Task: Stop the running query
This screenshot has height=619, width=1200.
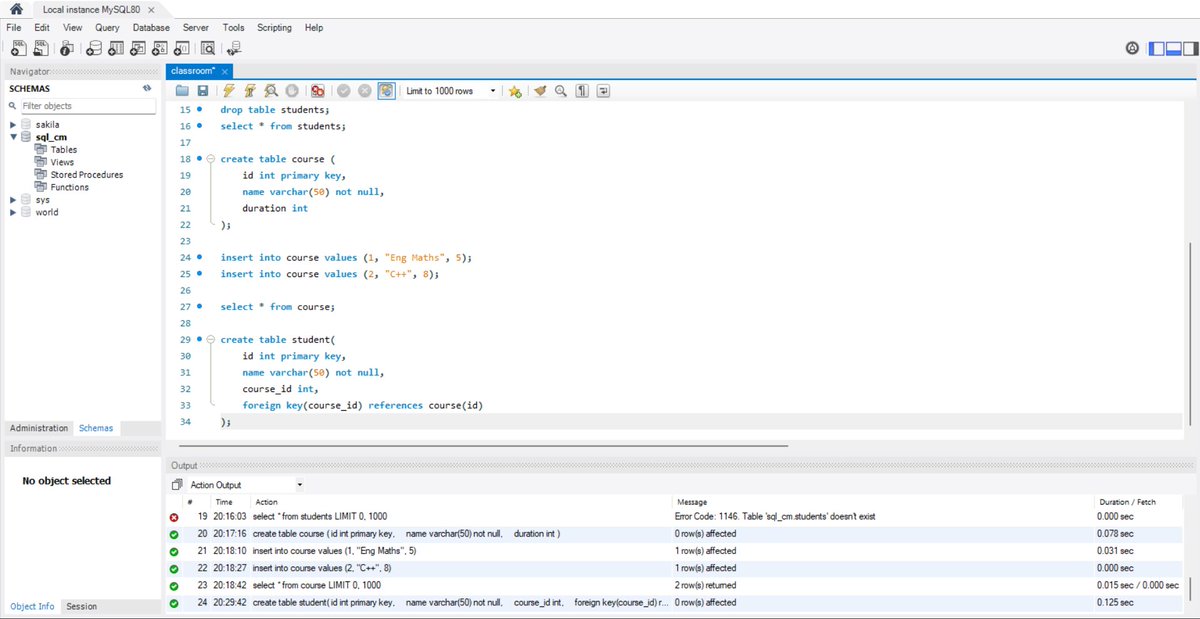Action: coord(292,91)
